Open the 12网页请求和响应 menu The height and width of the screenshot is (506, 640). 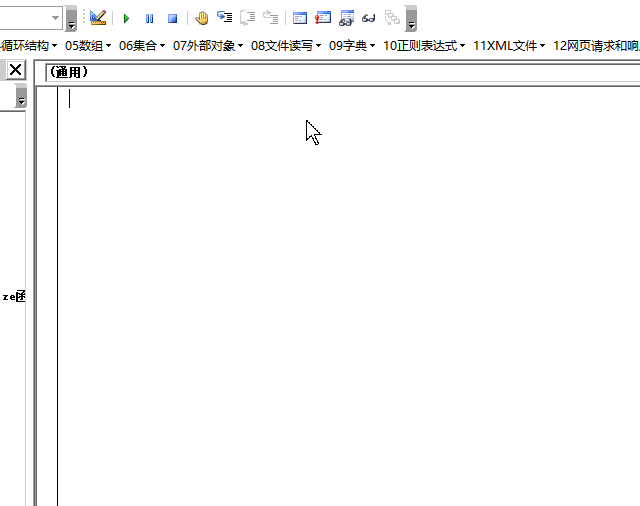(596, 46)
